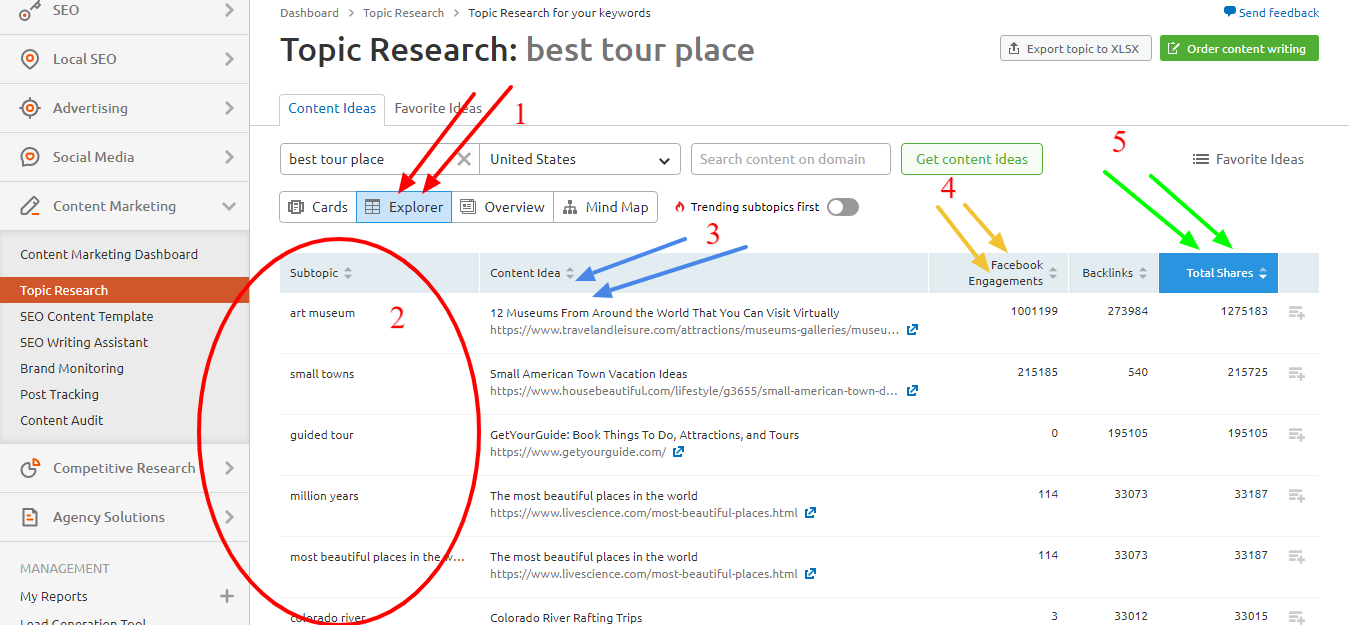Click the Social Media icon
Screen dimensions: 1349x625
coord(31,157)
